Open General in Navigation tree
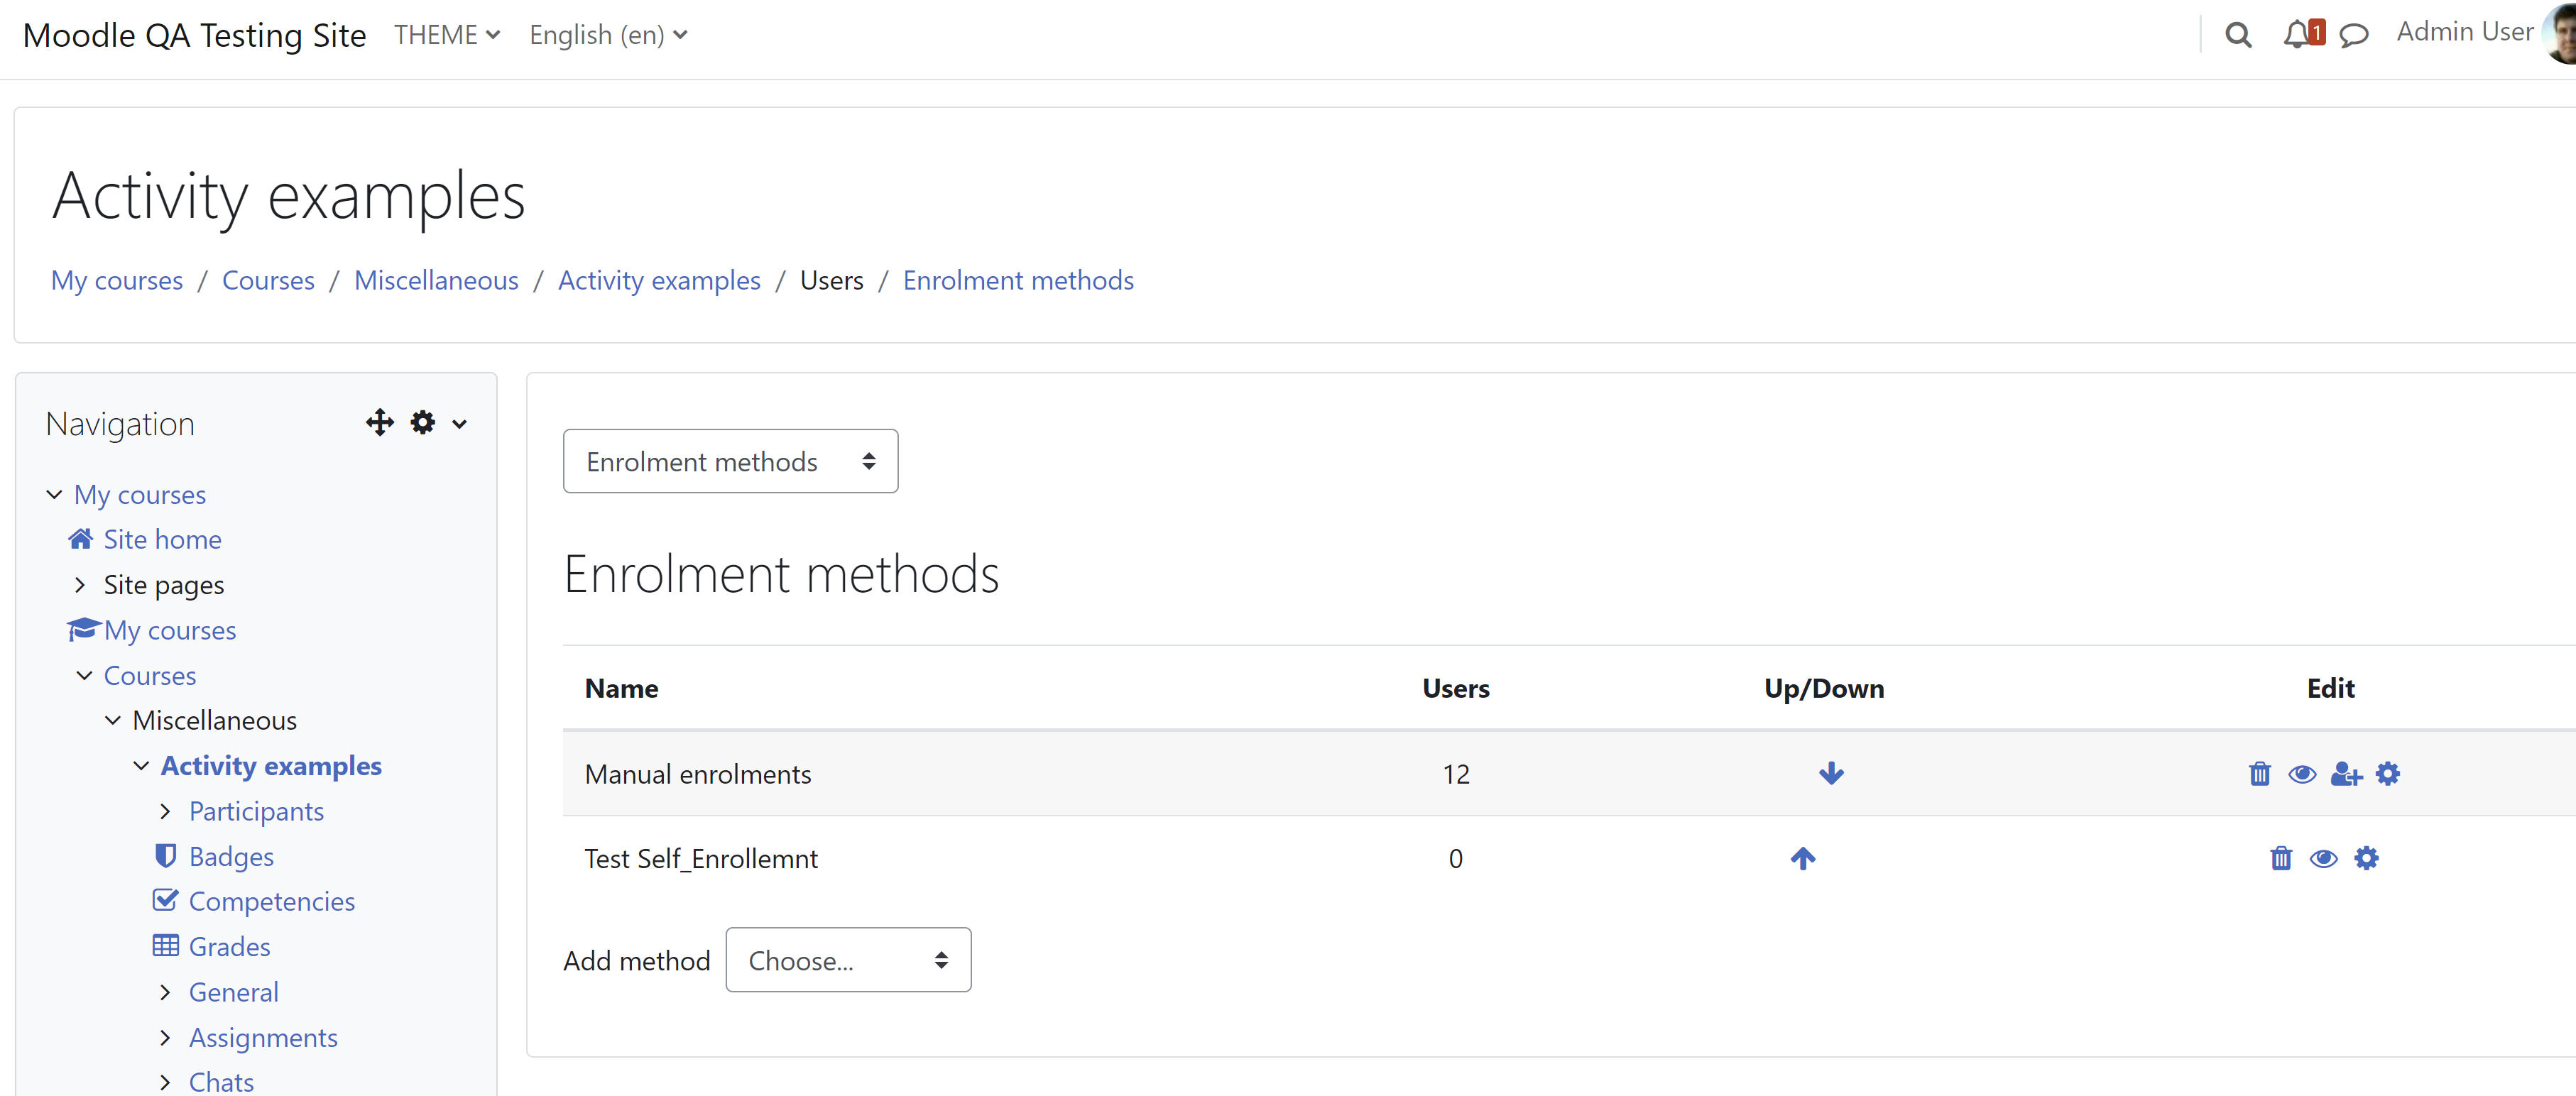2576x1096 pixels. [x=234, y=992]
